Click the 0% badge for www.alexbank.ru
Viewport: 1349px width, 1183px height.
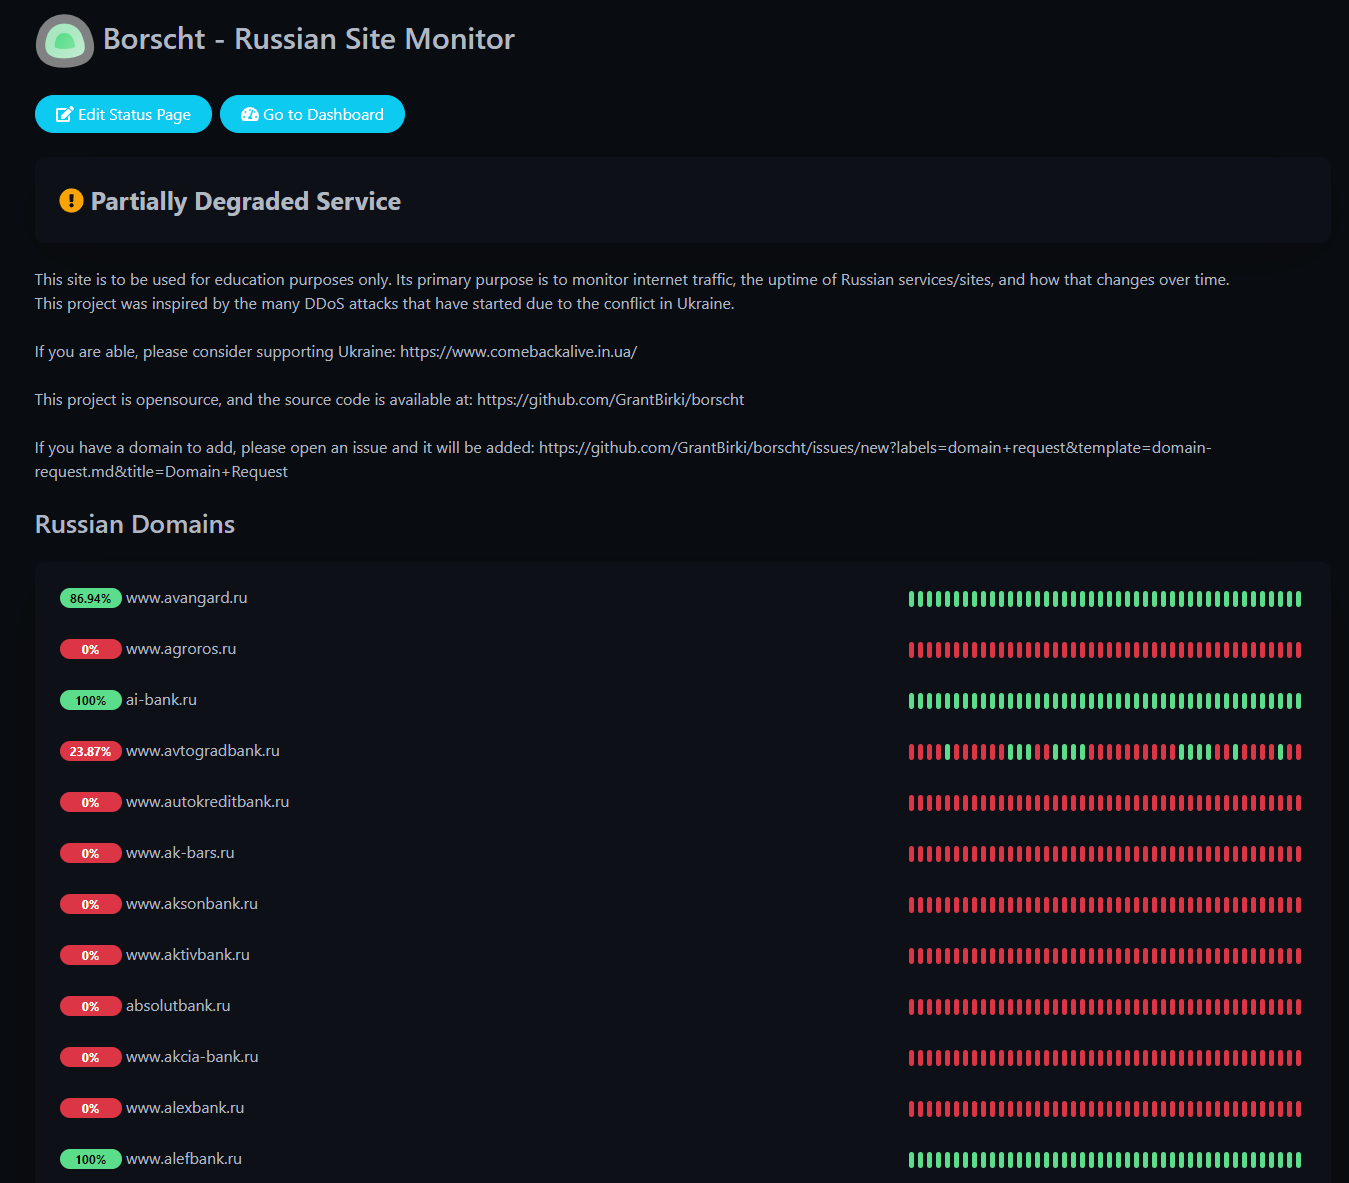point(91,1108)
